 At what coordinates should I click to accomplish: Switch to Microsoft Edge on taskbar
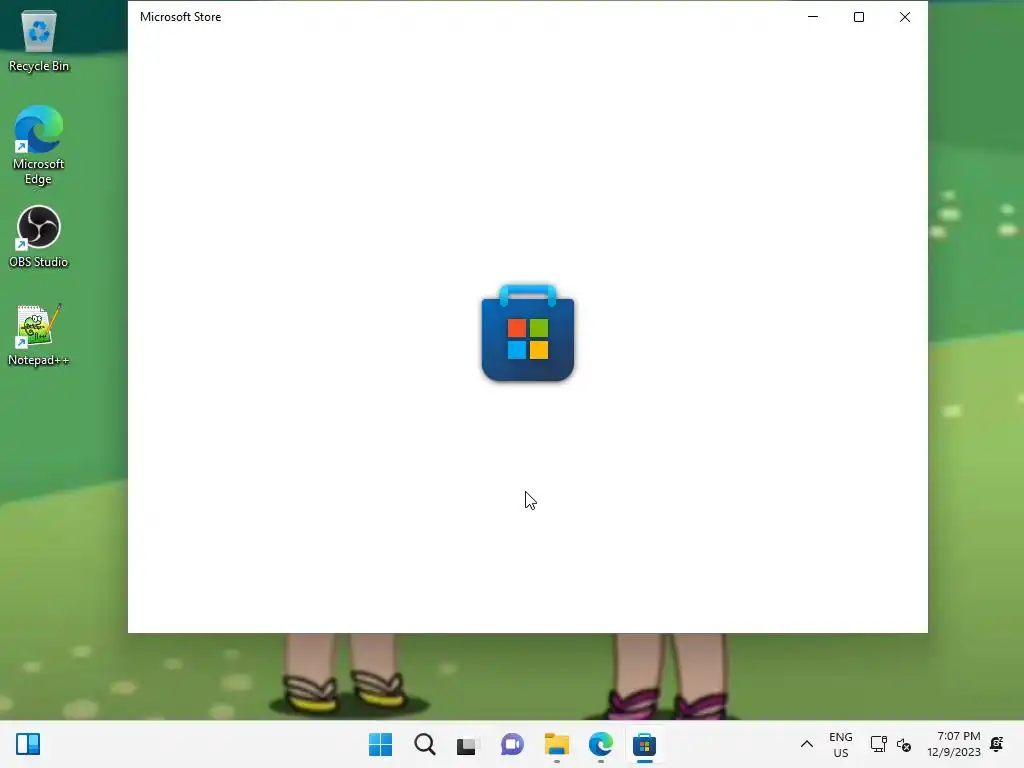click(600, 744)
